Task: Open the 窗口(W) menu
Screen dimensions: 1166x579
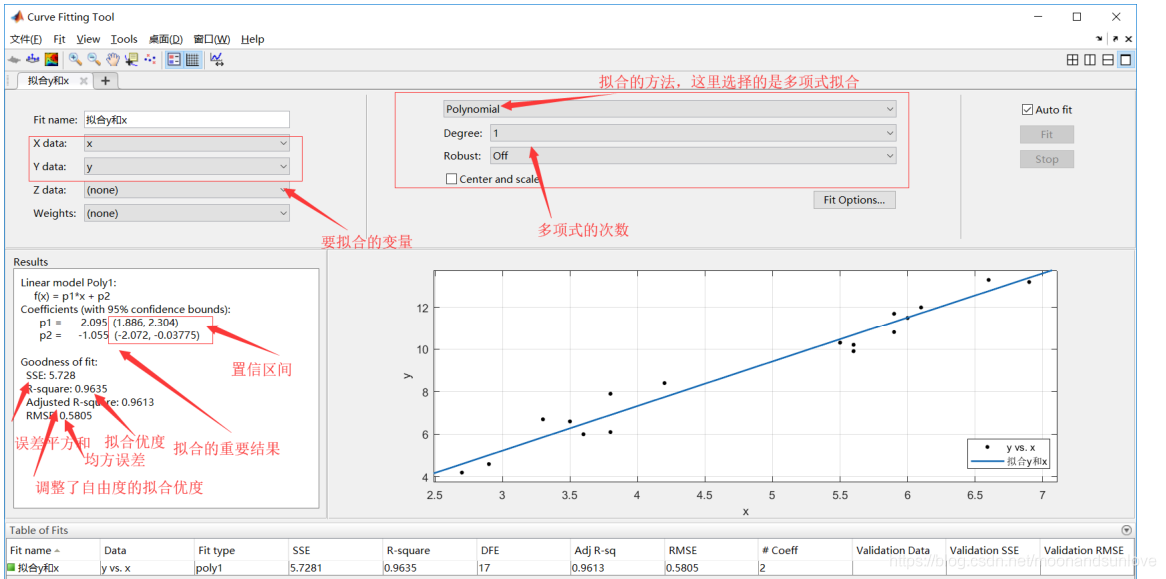Action: [x=212, y=39]
